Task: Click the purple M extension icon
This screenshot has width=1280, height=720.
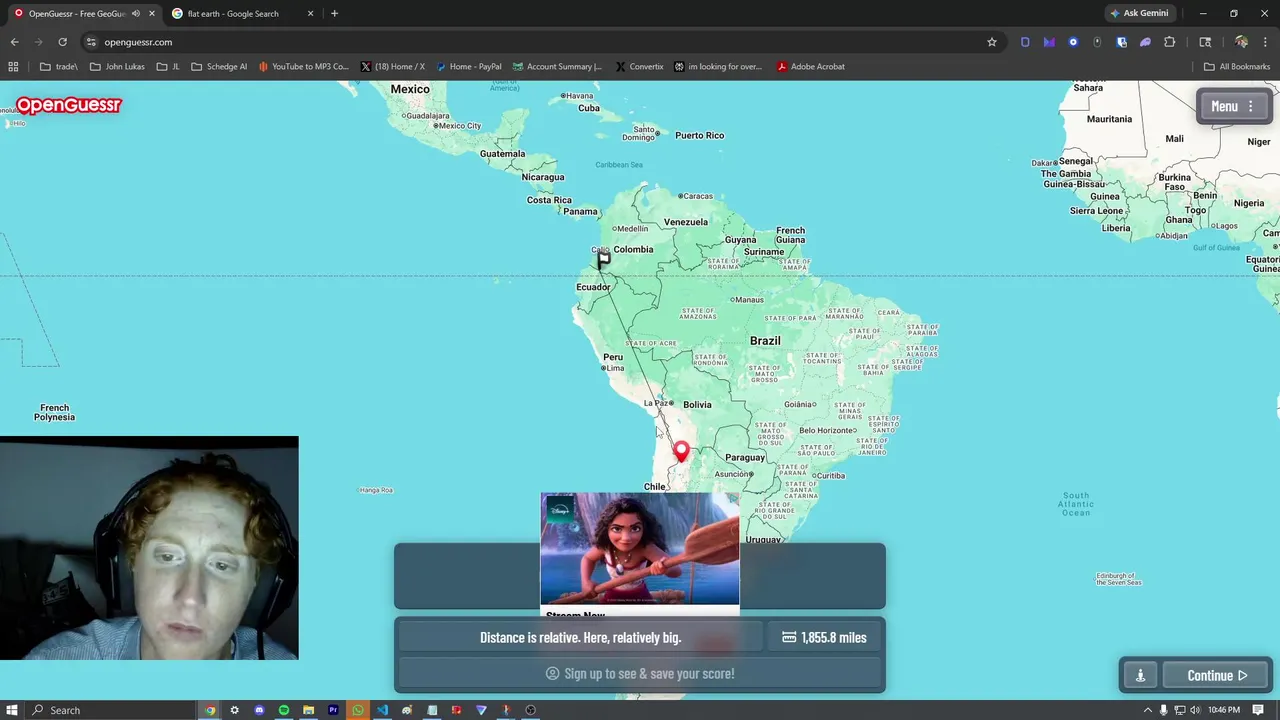Action: coord(1049,42)
